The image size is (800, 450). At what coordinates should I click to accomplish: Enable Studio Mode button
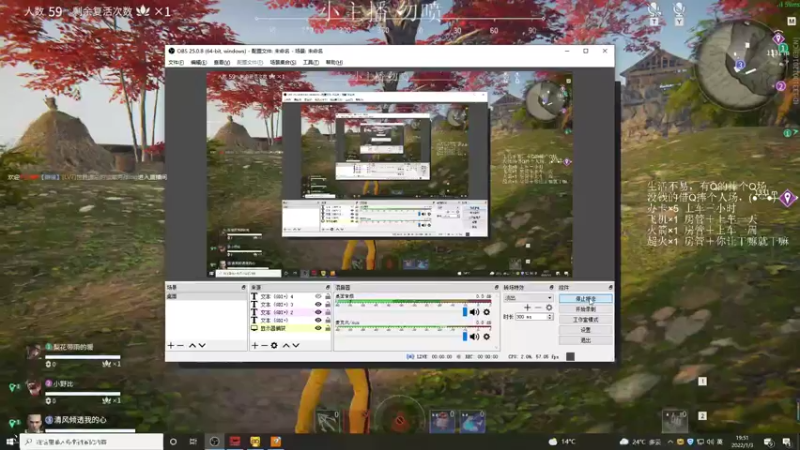586,319
